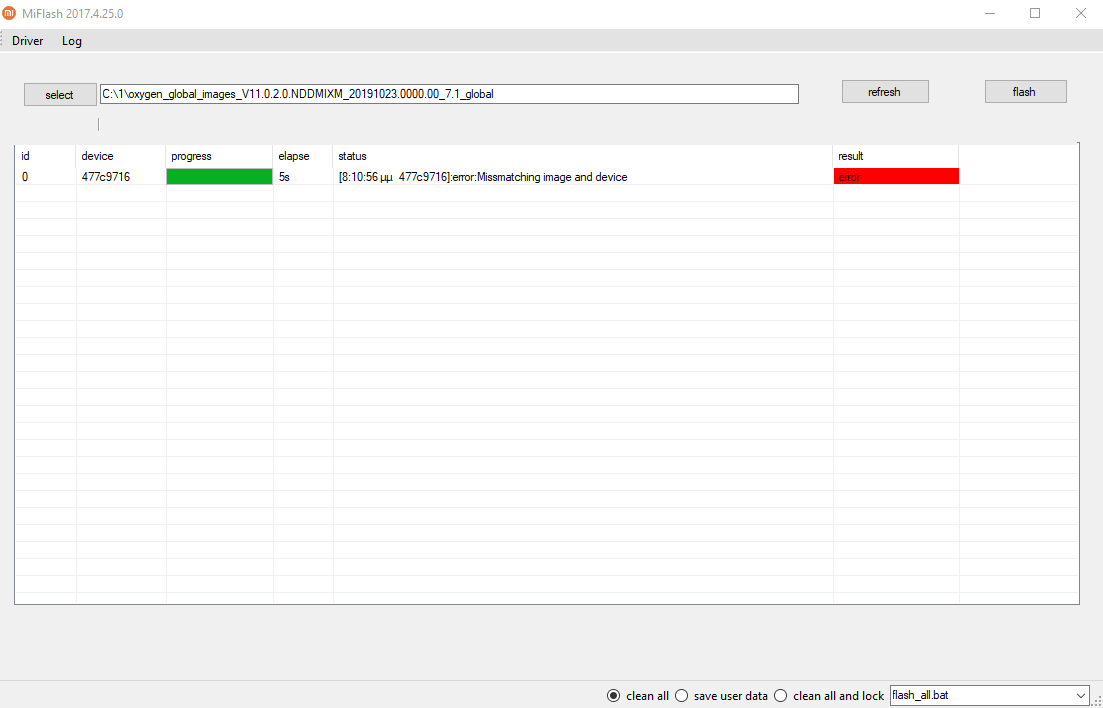Click the elapse column header
The image size is (1103, 708).
click(302, 156)
